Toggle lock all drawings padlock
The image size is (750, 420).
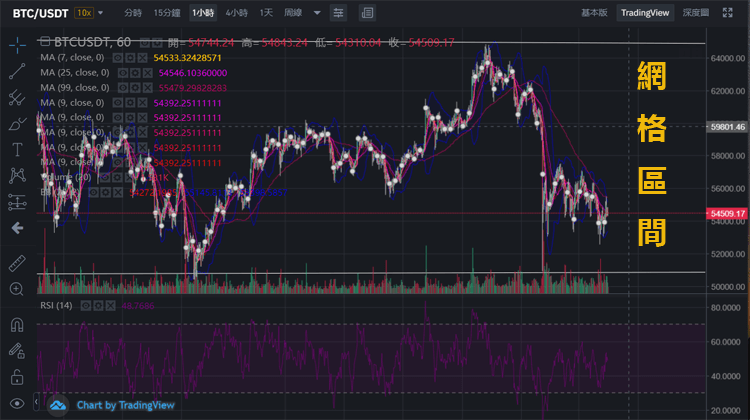pyautogui.click(x=17, y=376)
